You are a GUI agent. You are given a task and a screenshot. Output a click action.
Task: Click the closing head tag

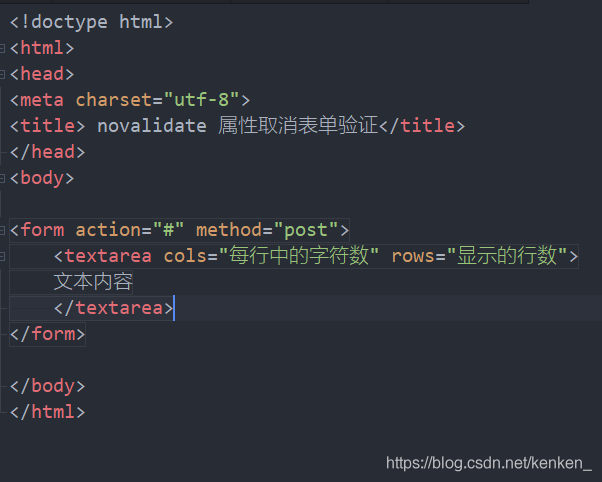[48, 152]
